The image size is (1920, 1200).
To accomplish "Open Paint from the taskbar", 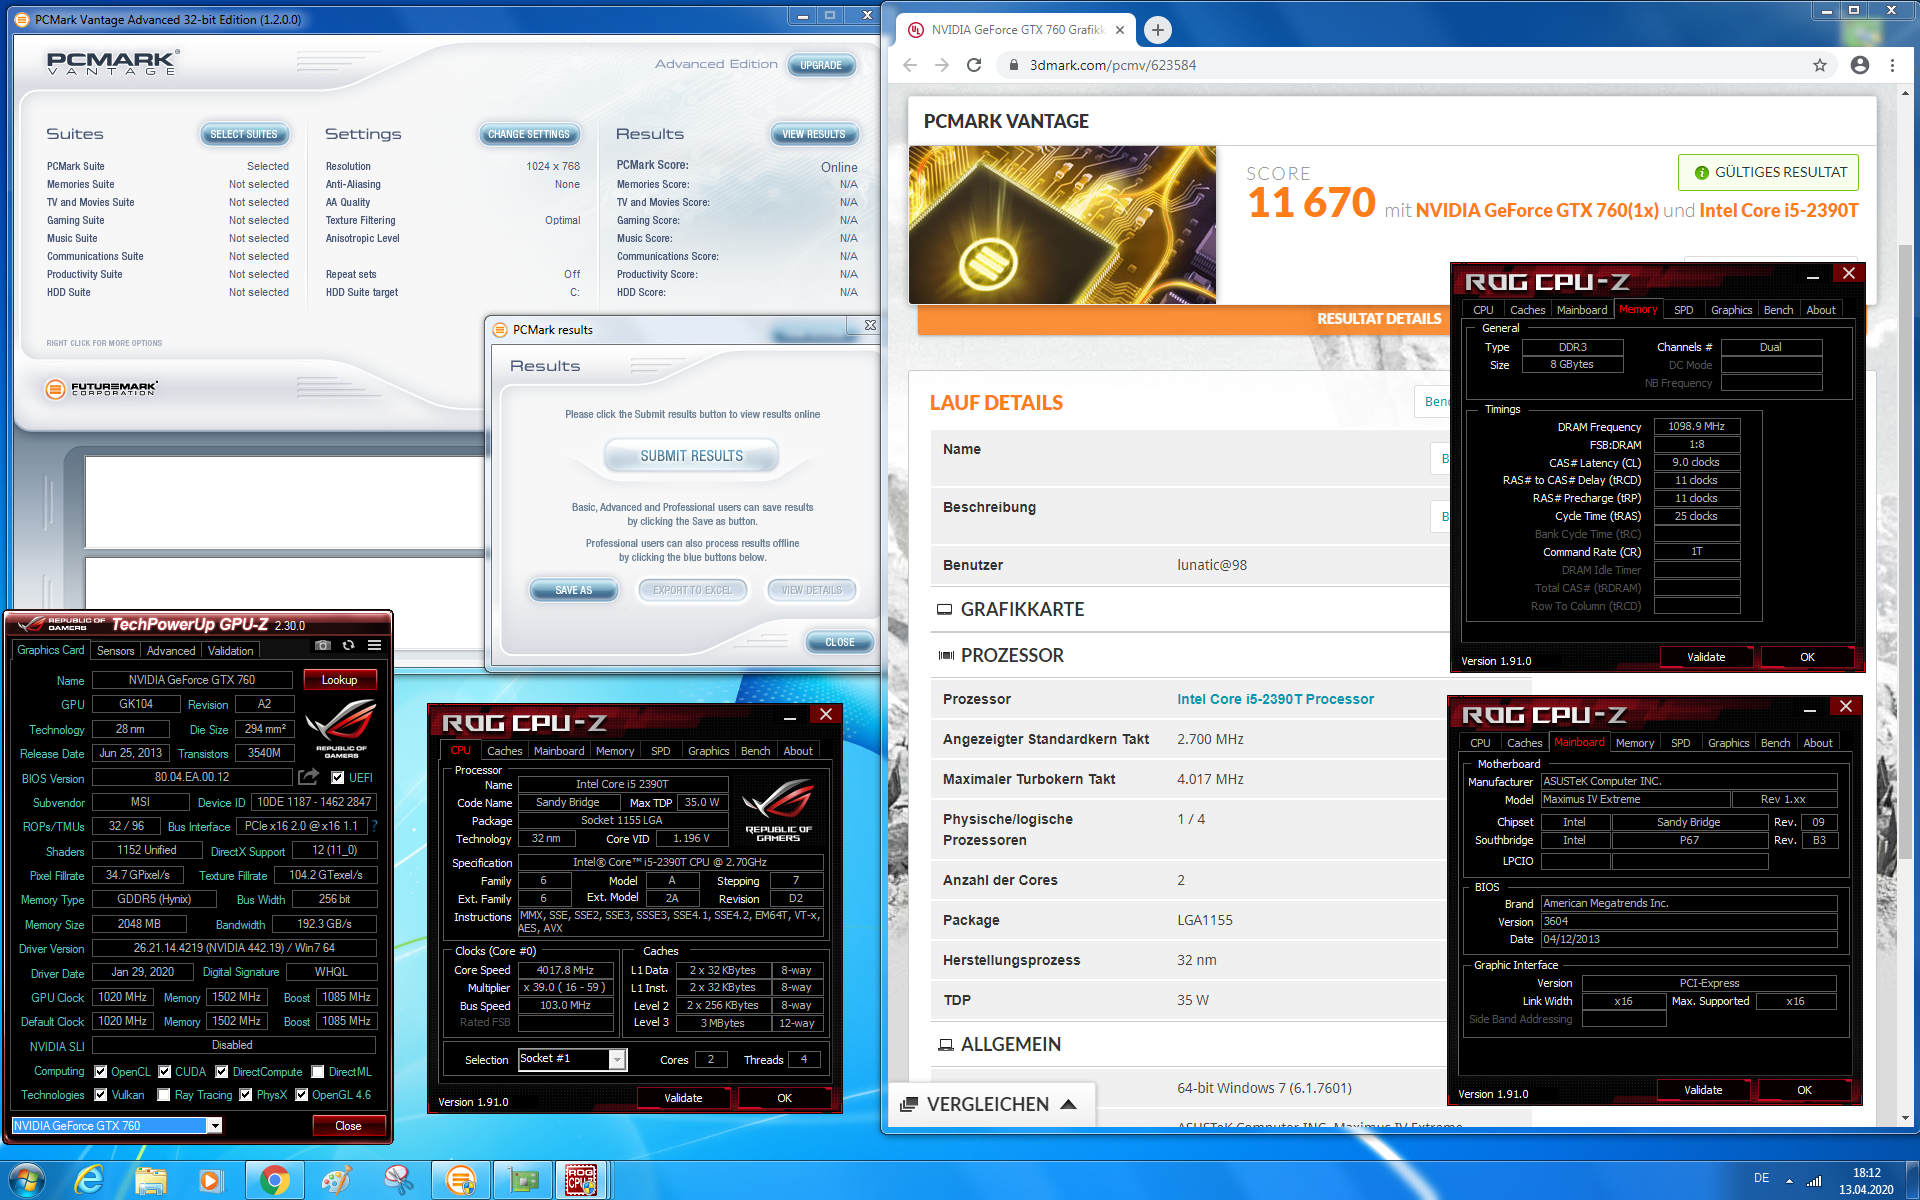I will click(x=336, y=1180).
